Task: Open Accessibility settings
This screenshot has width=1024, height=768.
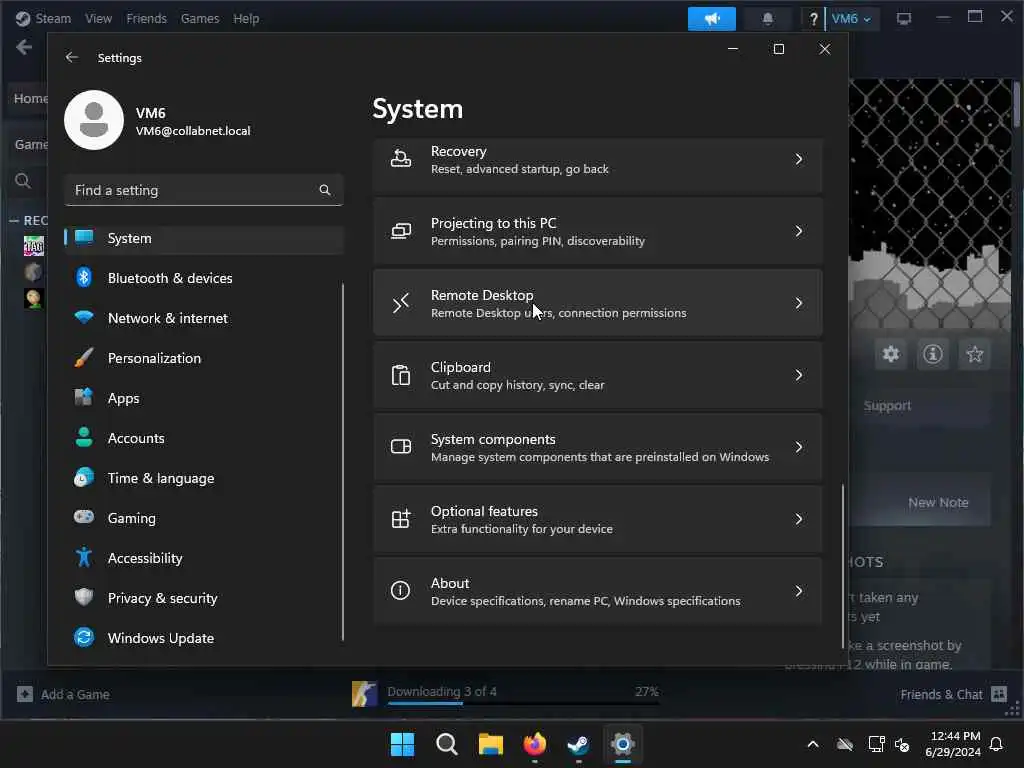Action: pos(204,558)
